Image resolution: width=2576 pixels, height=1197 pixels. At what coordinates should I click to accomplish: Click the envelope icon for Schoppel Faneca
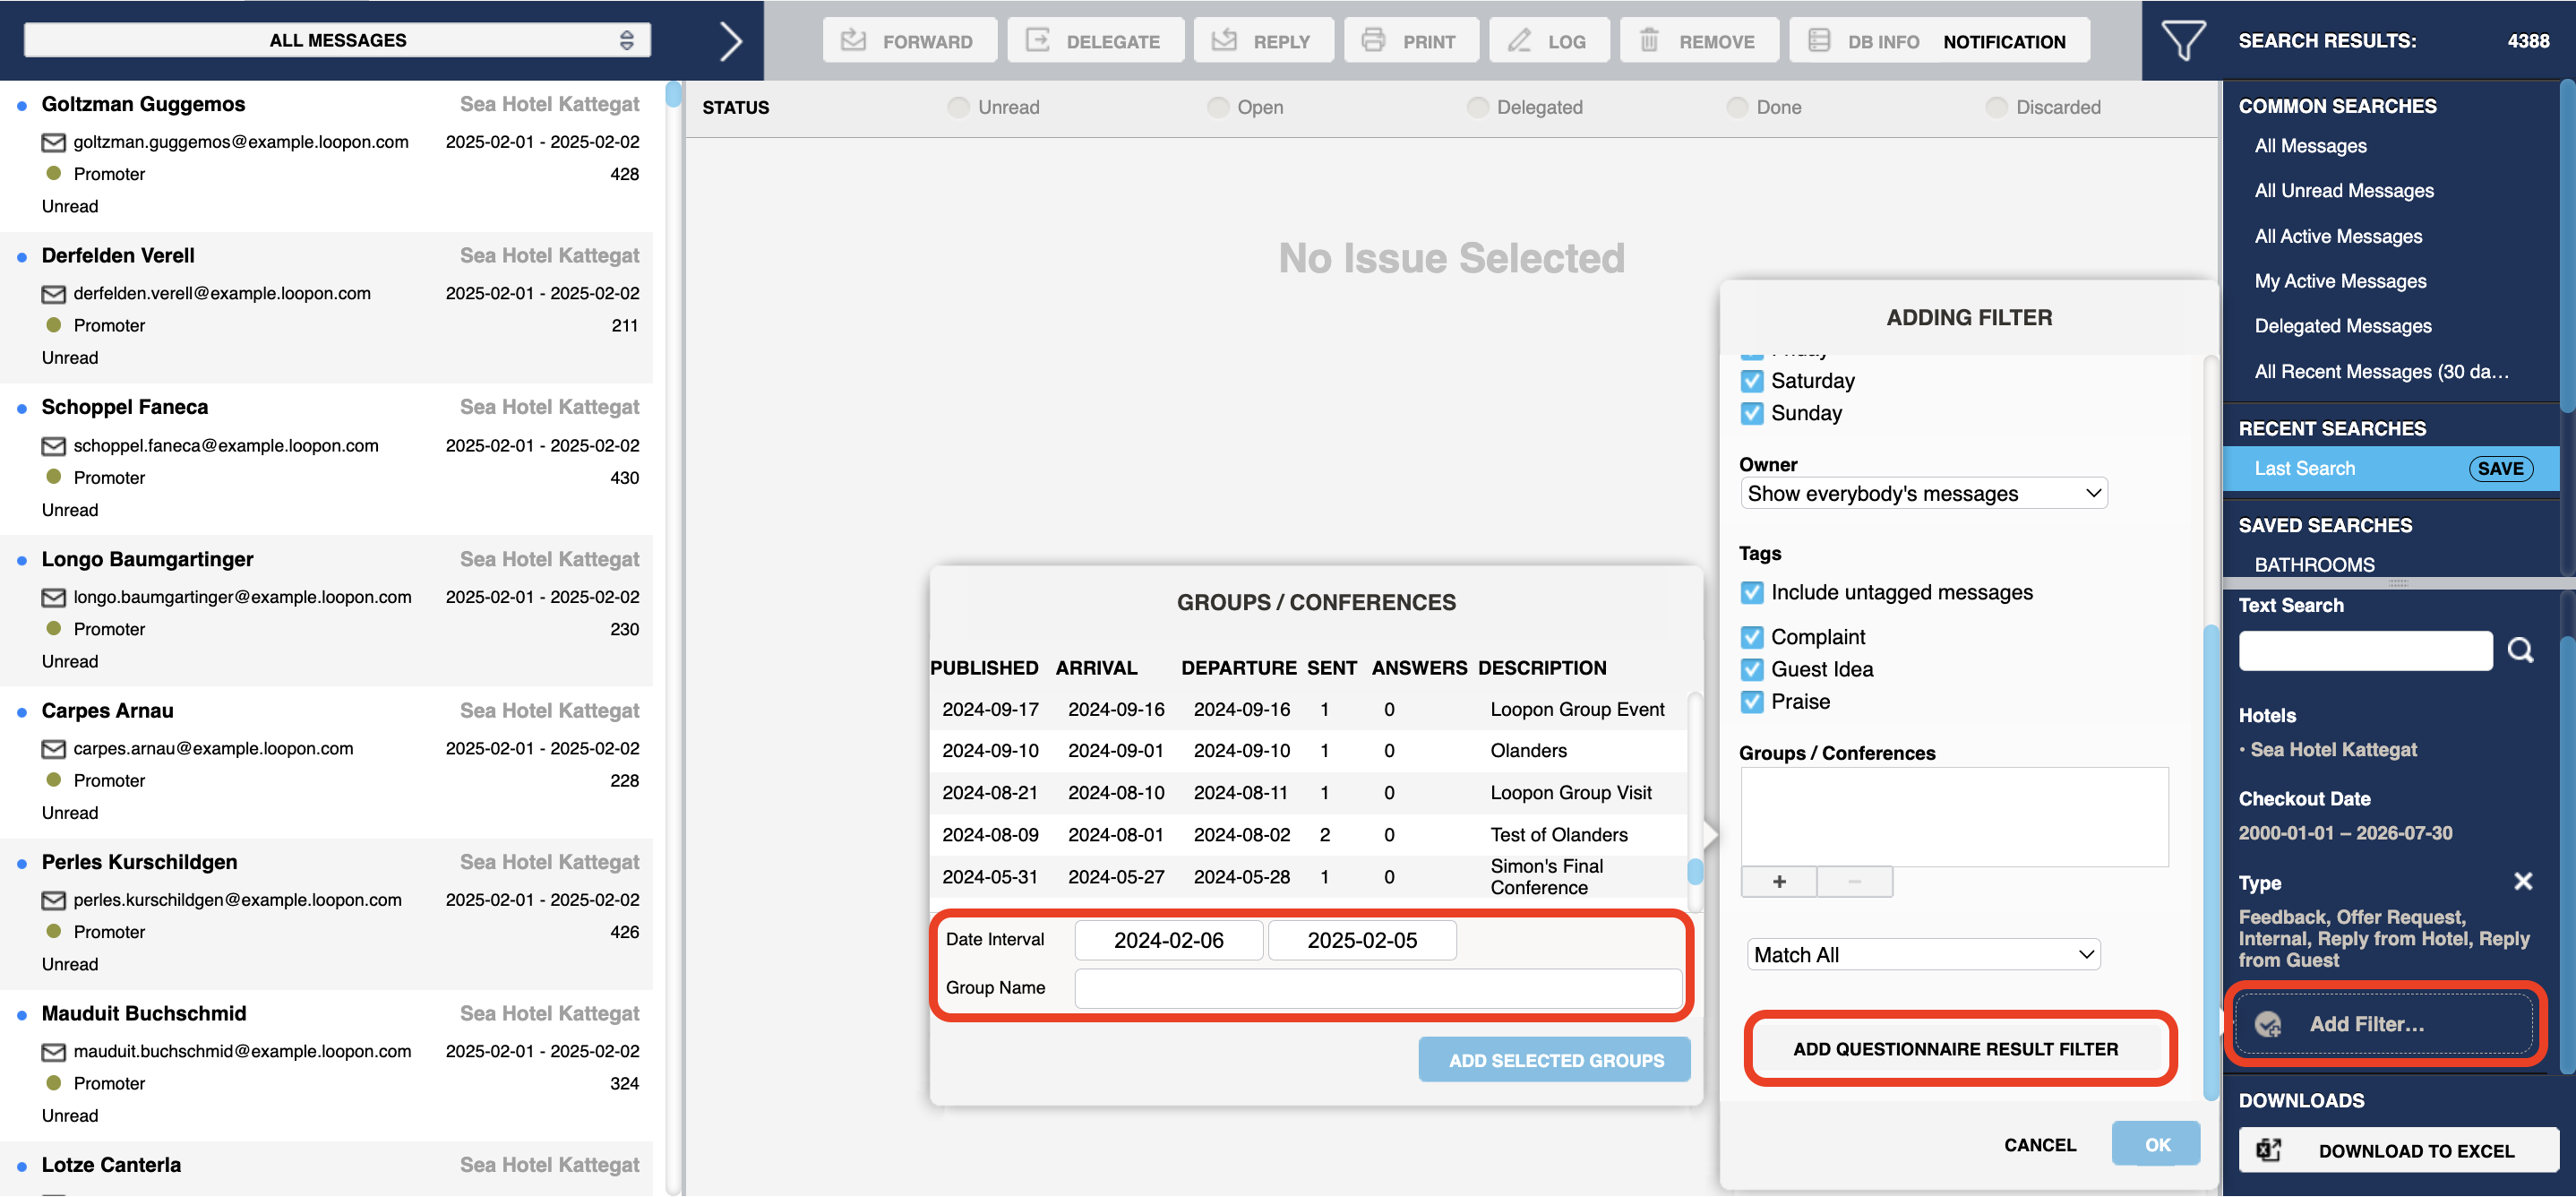[53, 446]
